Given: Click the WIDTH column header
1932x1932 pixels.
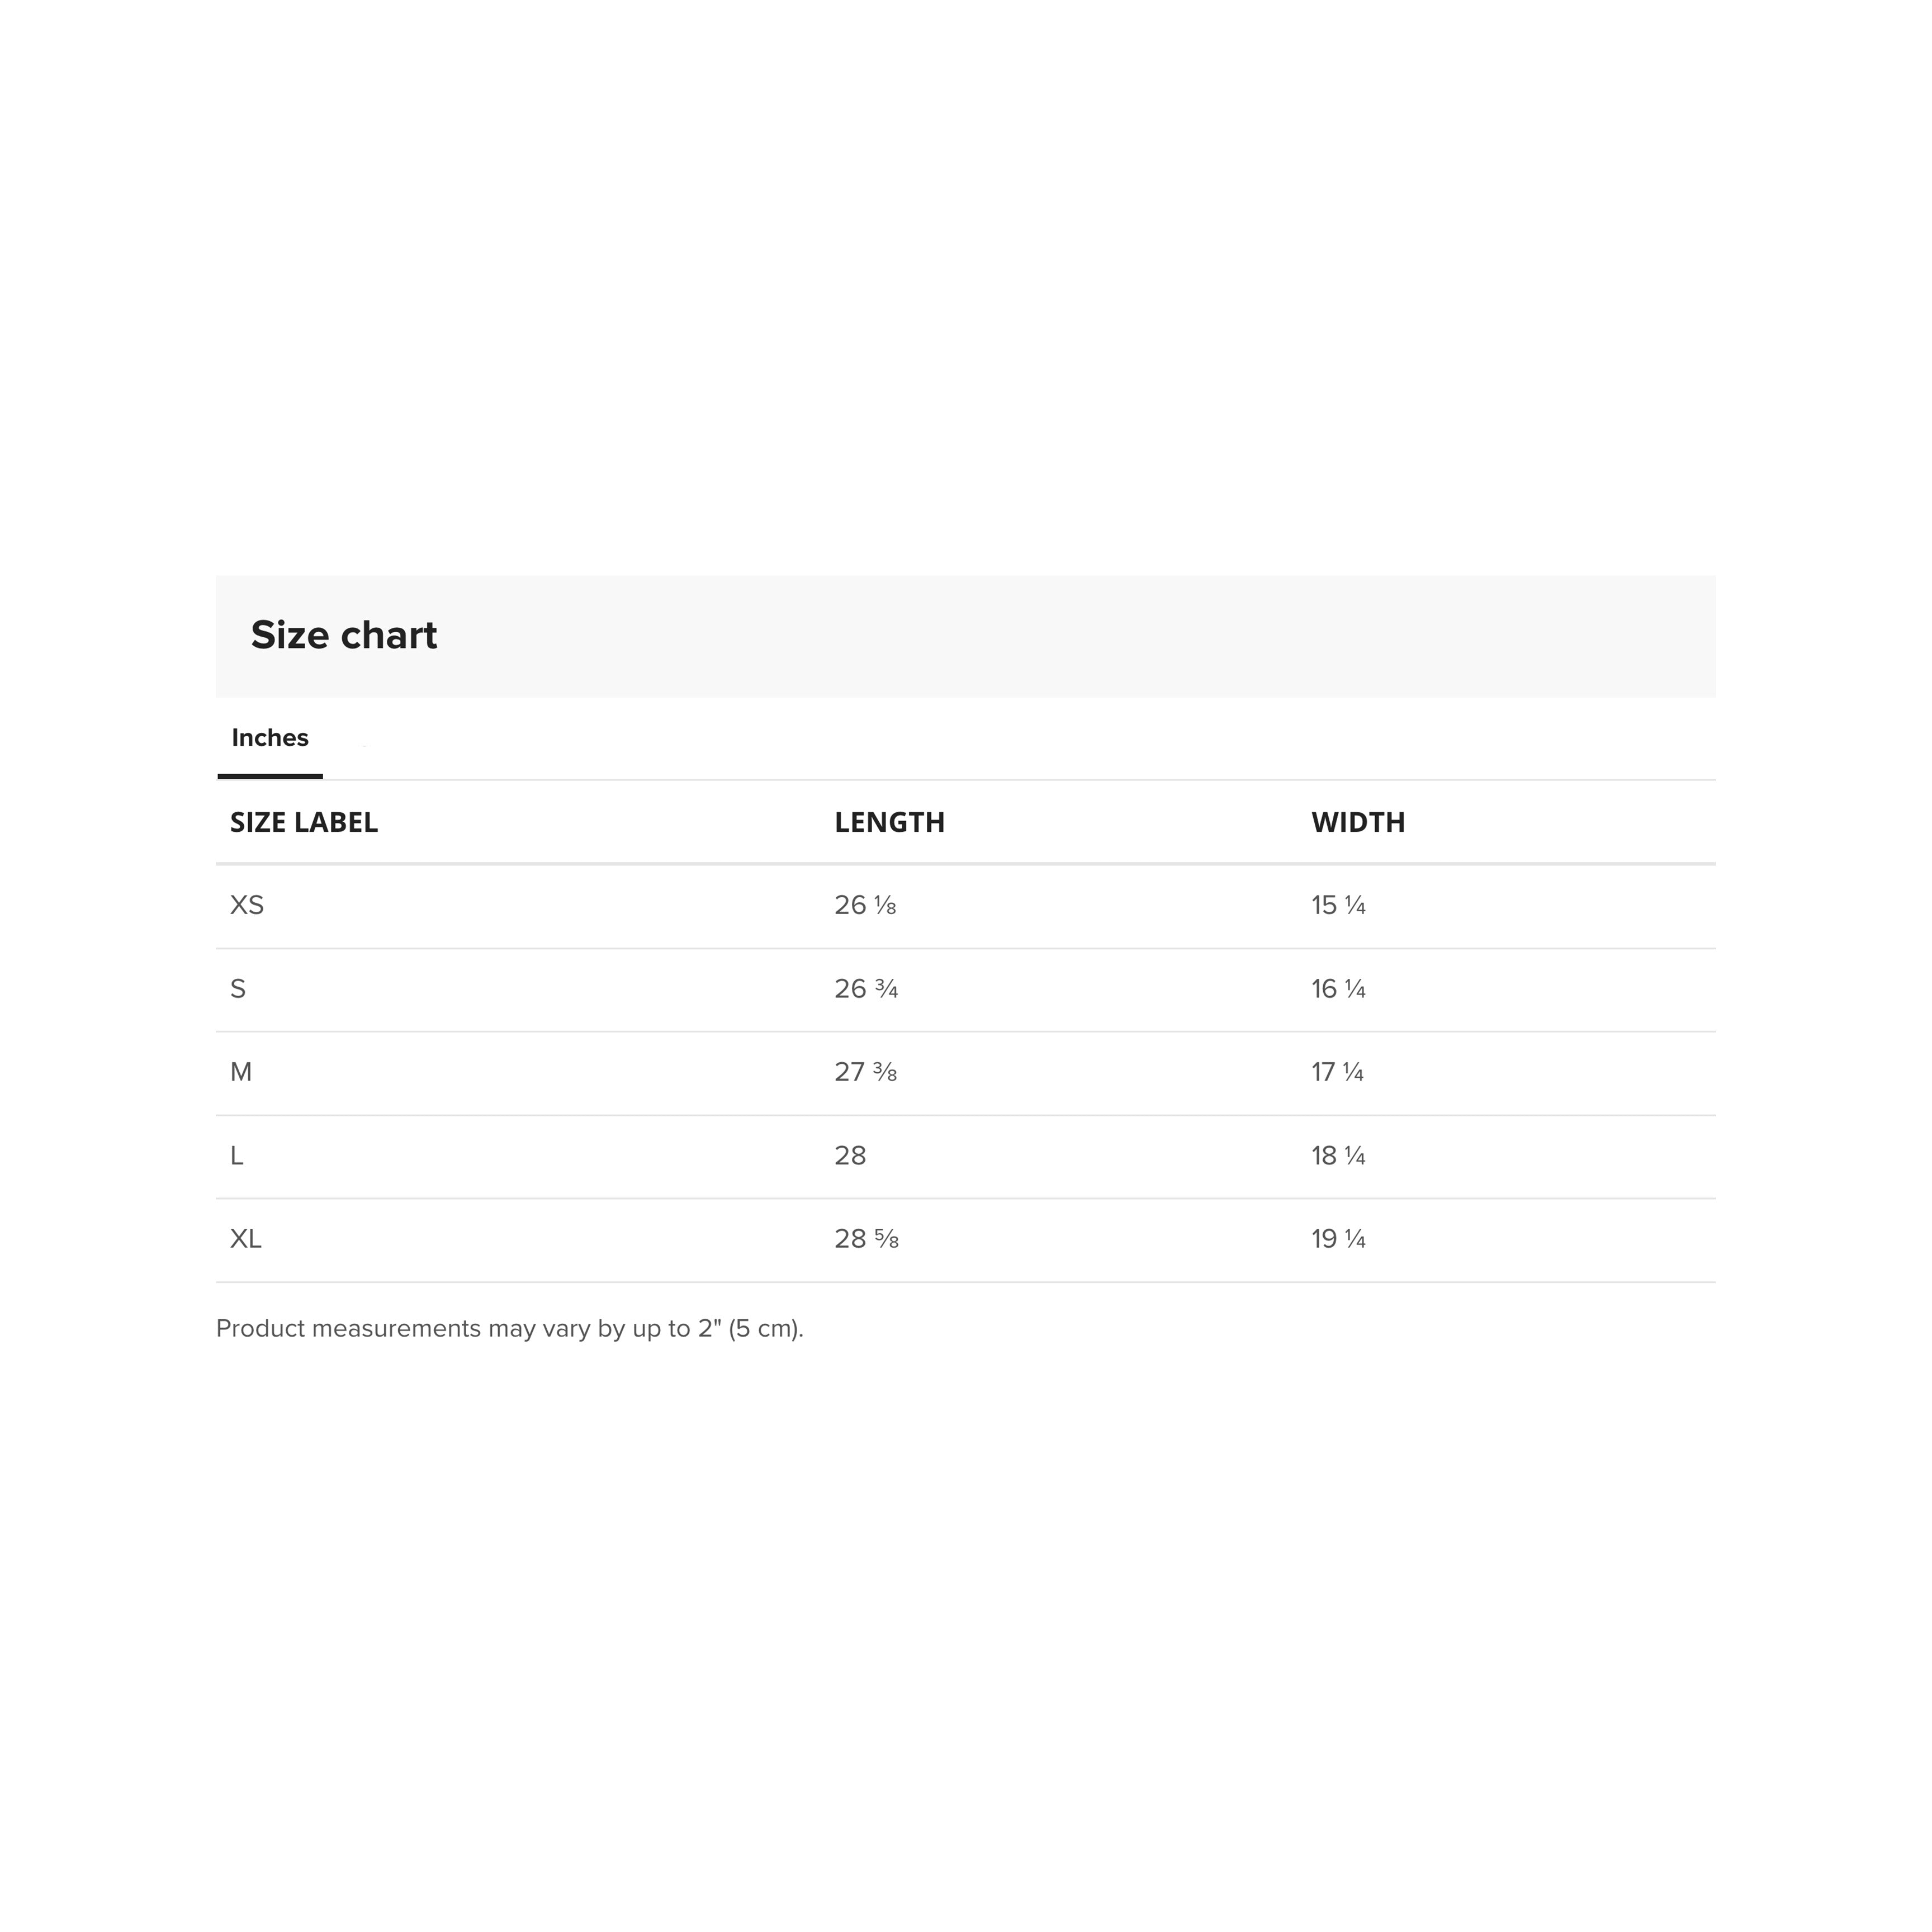Looking at the screenshot, I should (x=1359, y=823).
